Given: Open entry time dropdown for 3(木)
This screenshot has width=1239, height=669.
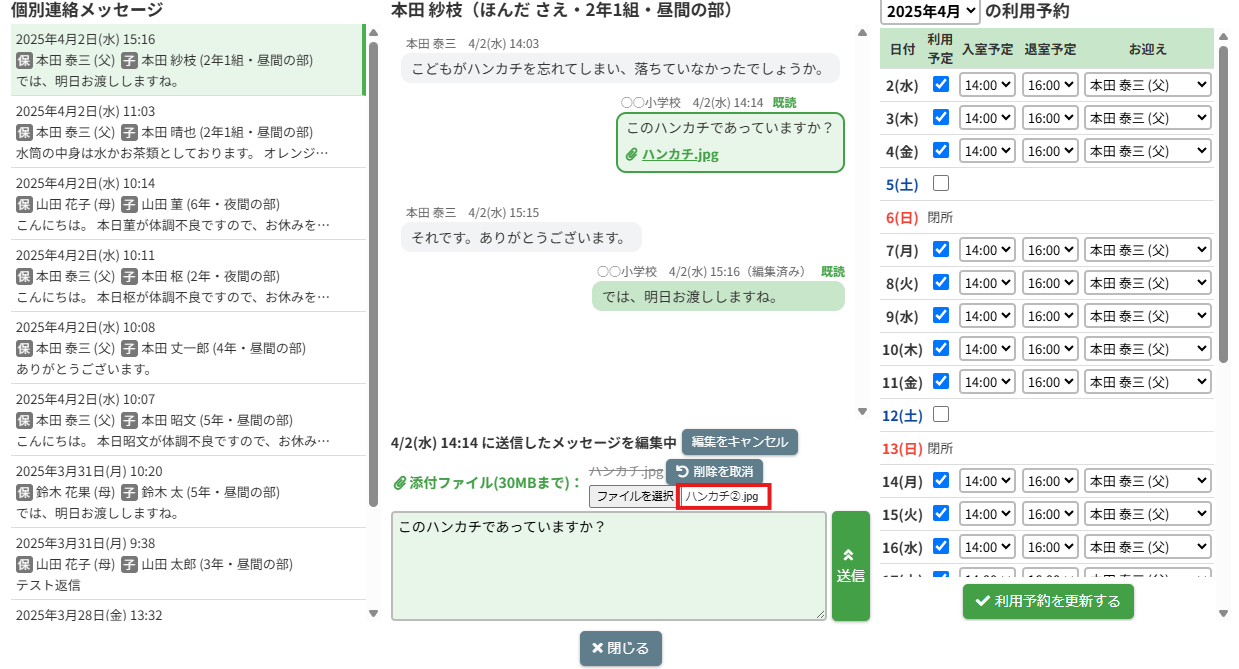Looking at the screenshot, I should pos(987,118).
